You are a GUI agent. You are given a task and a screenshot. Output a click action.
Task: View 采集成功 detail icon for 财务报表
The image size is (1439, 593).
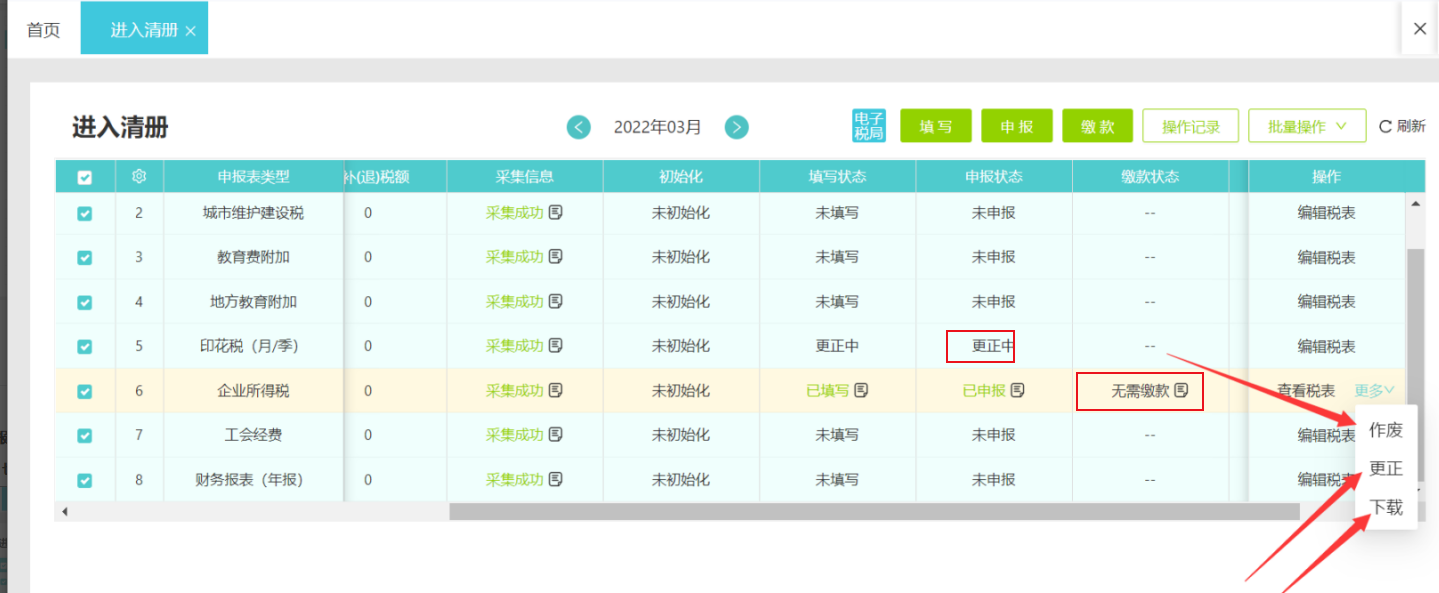tap(556, 479)
